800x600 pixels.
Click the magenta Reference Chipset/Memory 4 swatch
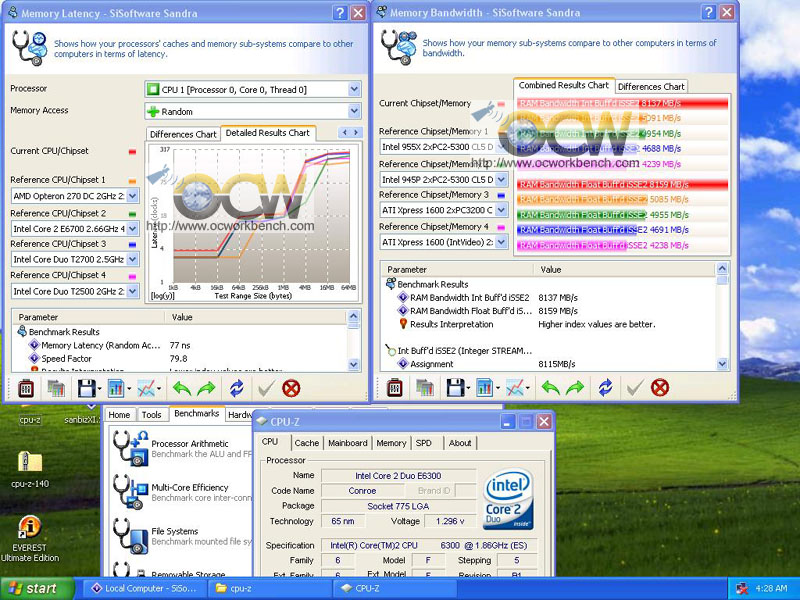coord(501,228)
